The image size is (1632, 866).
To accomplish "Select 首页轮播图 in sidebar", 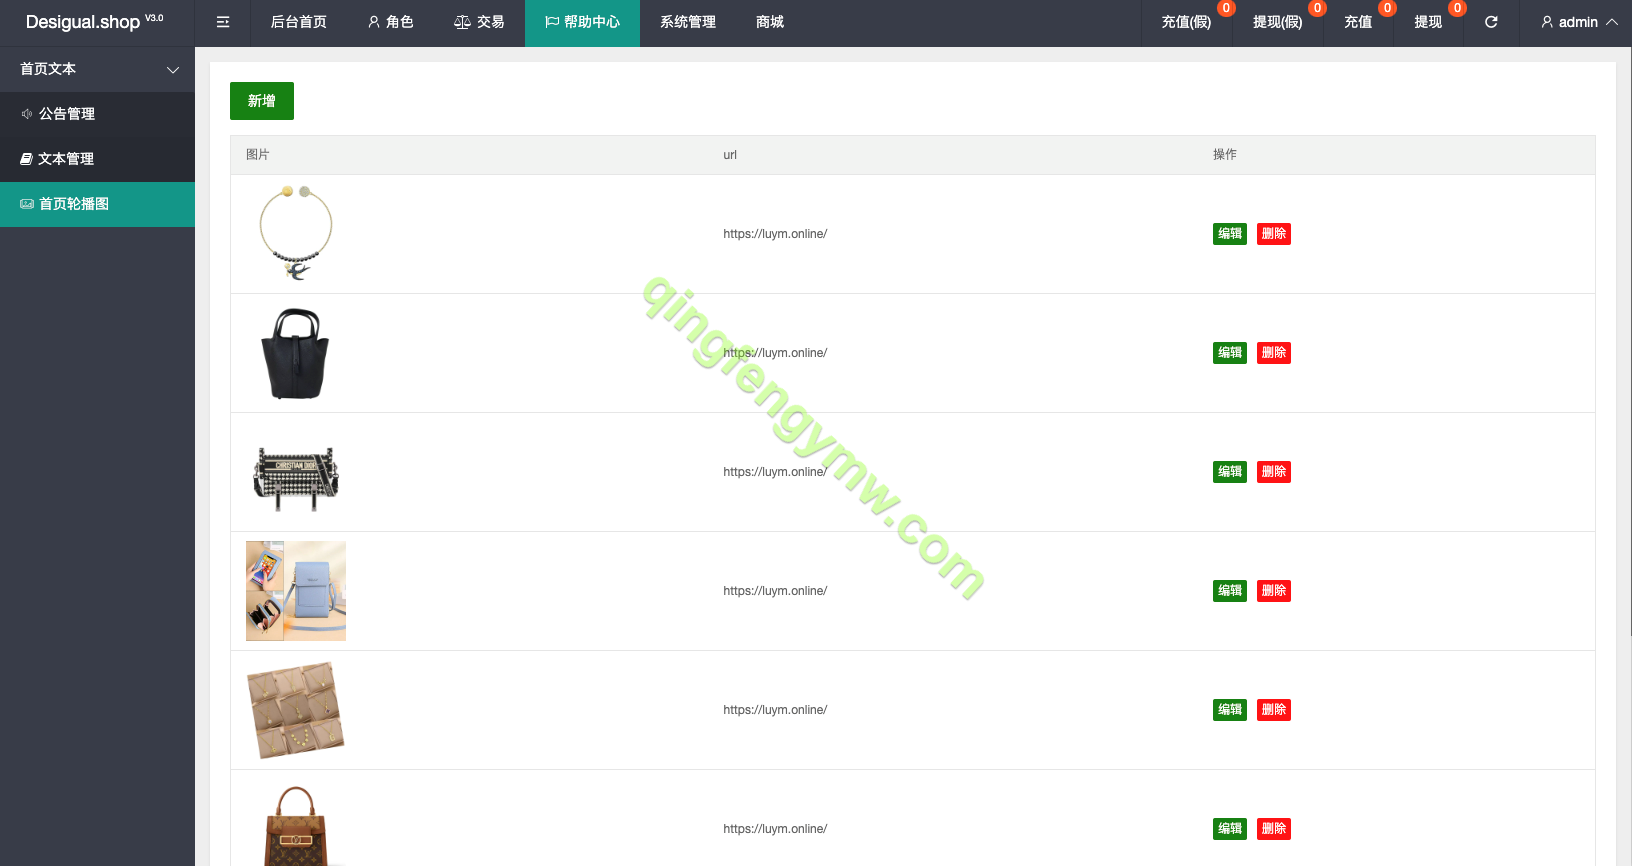I will click(x=97, y=204).
